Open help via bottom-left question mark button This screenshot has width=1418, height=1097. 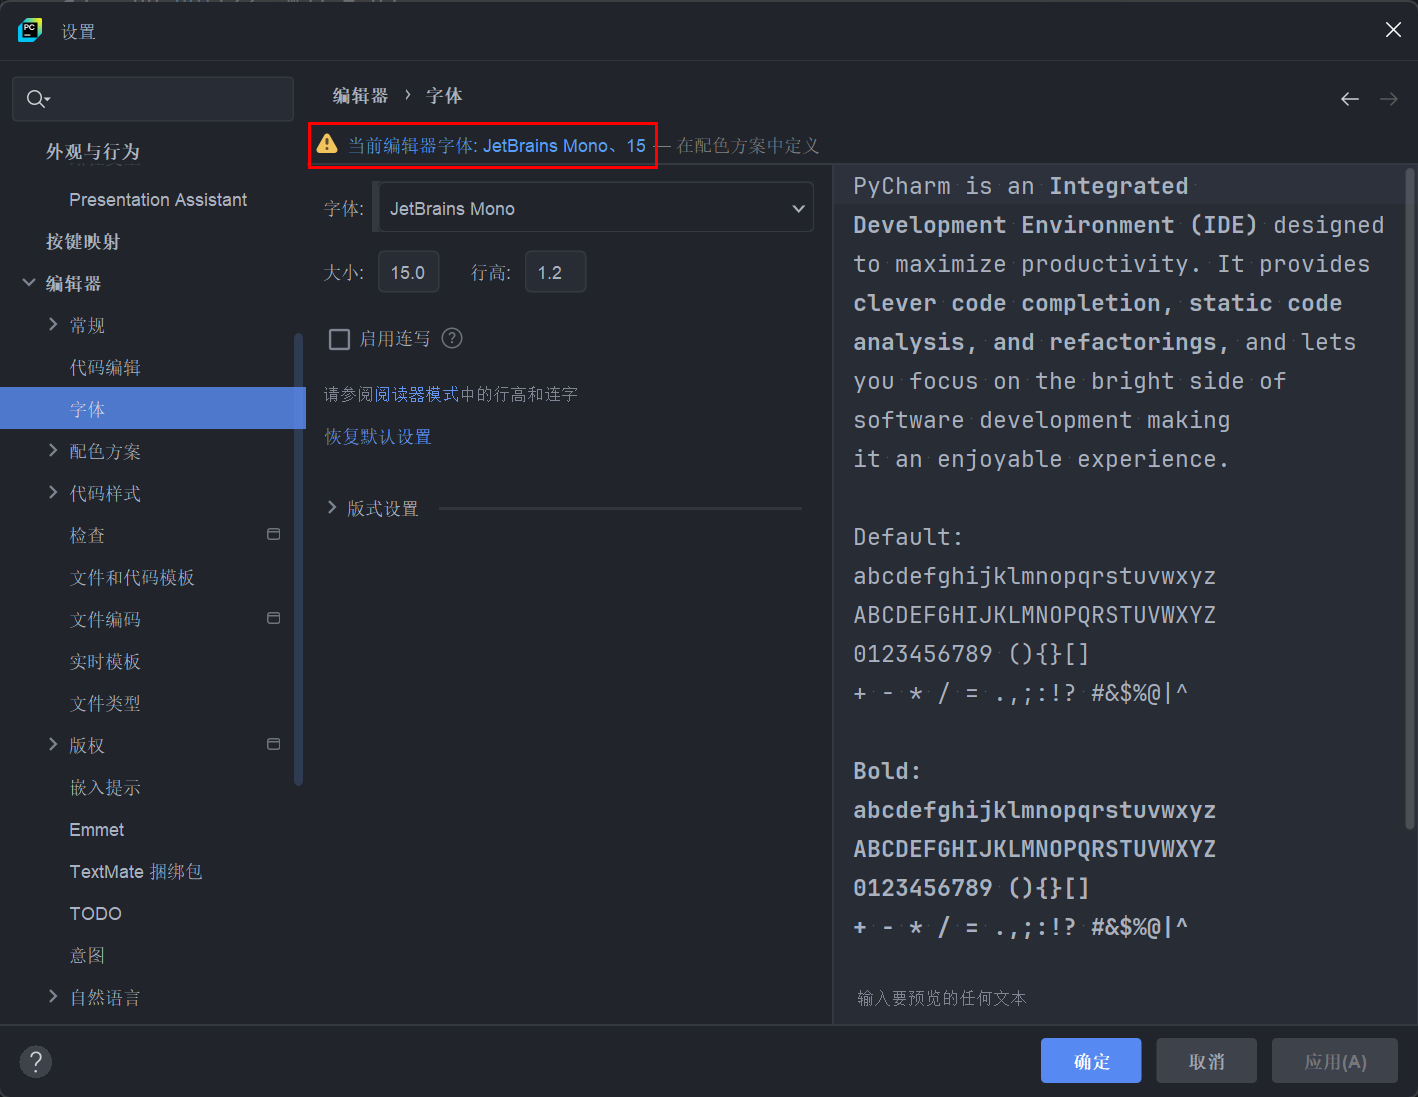[x=36, y=1062]
